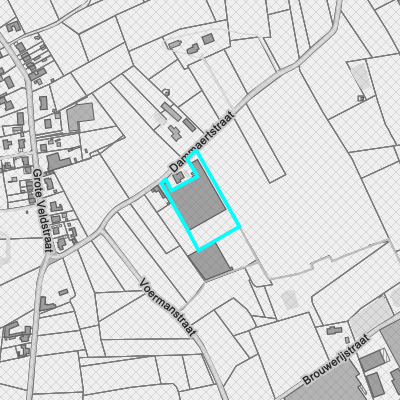
Task: Click the Grote Veldstraat street label
Action: point(43,211)
